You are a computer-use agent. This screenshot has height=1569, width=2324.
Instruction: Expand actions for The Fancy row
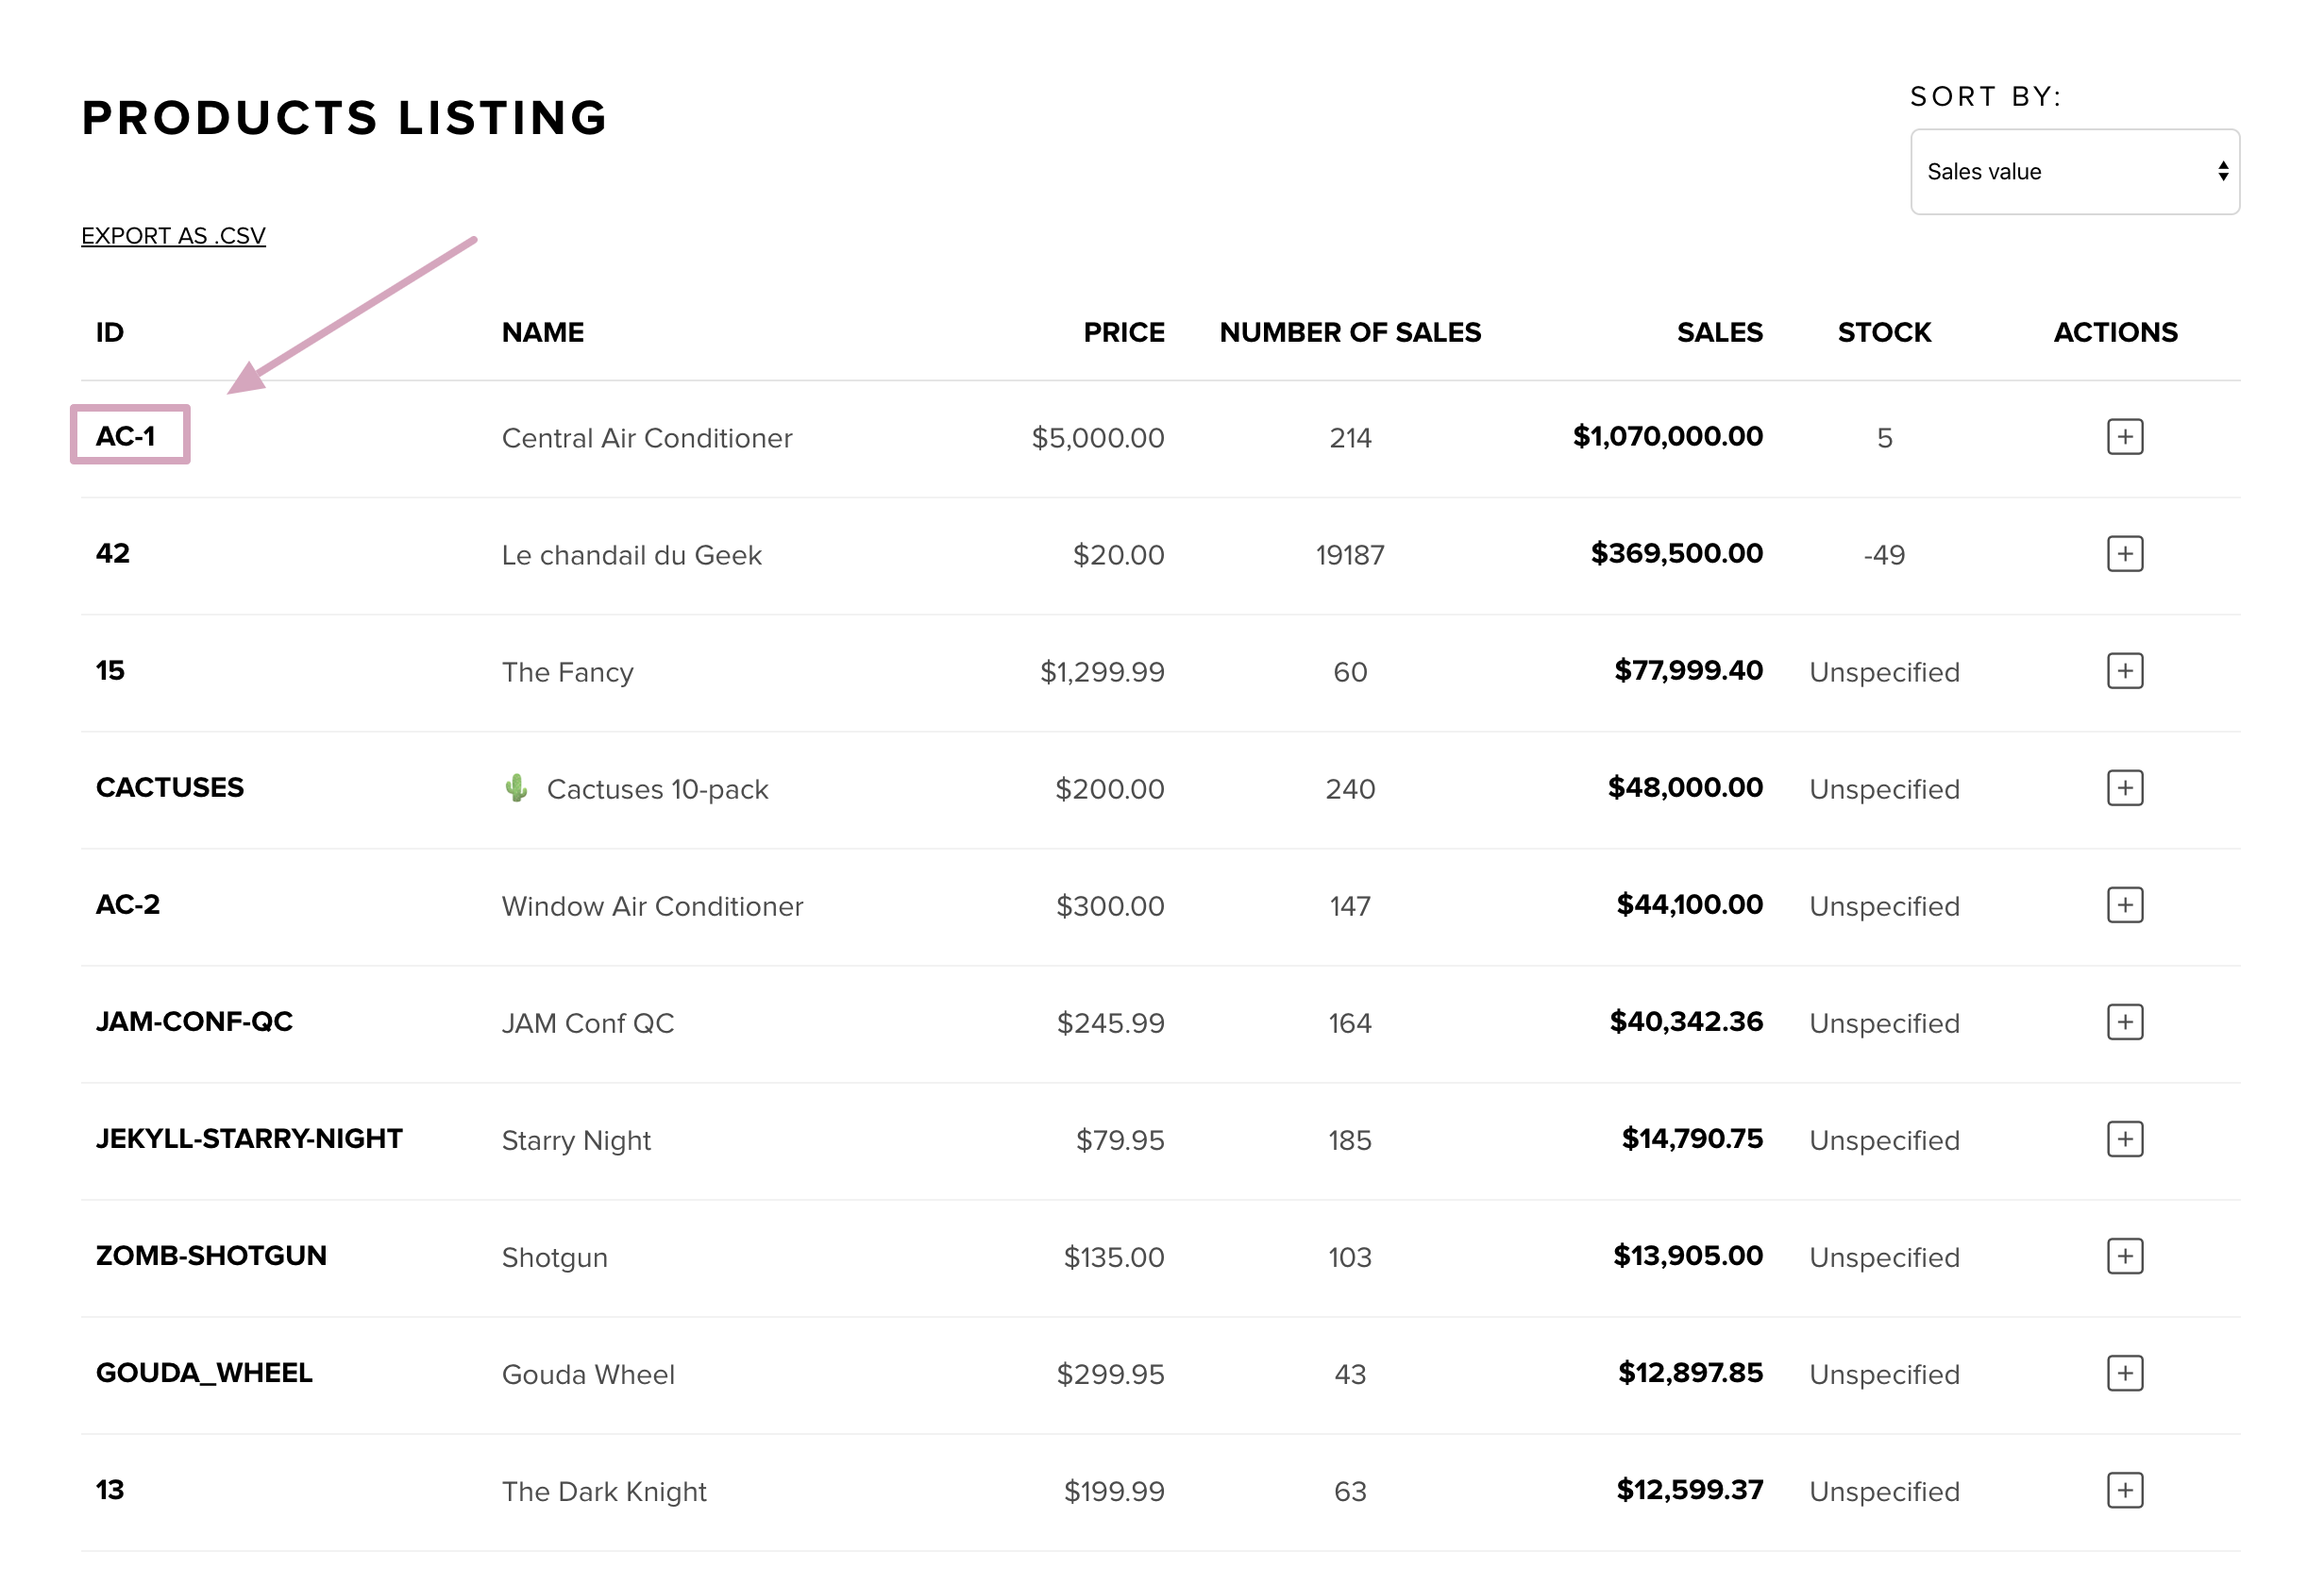point(2124,671)
